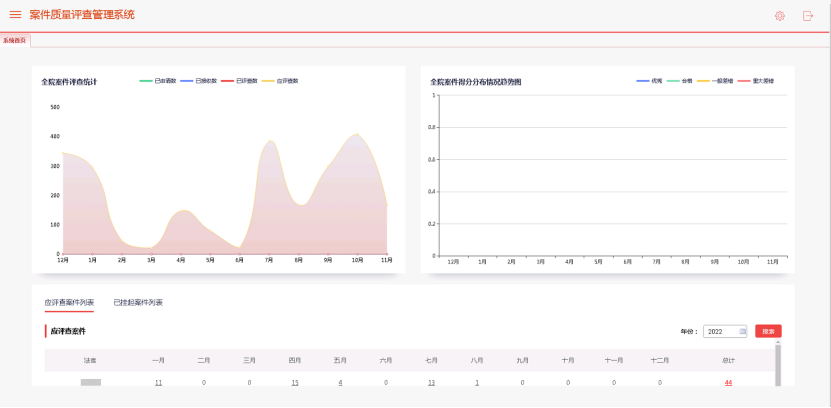
Task: Click the red 搜索 button
Action: point(768,331)
